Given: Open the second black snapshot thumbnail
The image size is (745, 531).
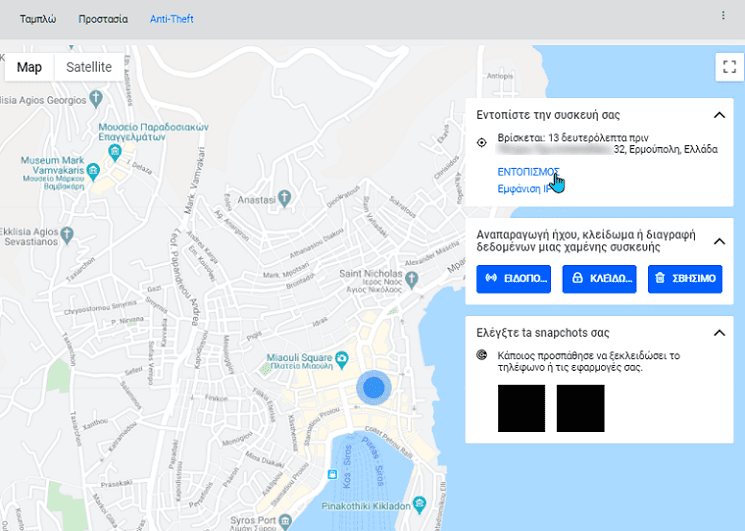Looking at the screenshot, I should [x=580, y=408].
